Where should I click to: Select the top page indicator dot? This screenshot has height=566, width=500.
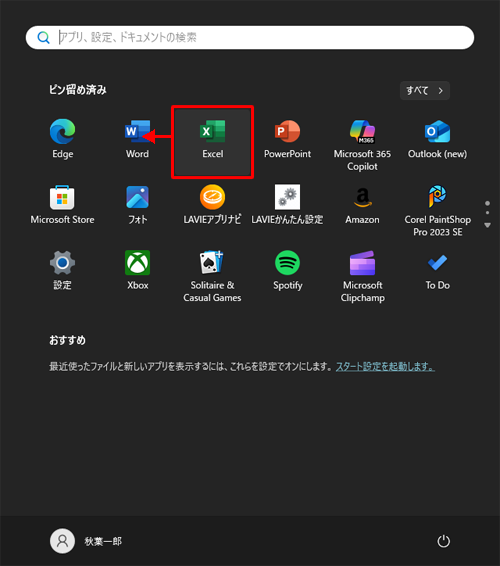pyautogui.click(x=487, y=203)
